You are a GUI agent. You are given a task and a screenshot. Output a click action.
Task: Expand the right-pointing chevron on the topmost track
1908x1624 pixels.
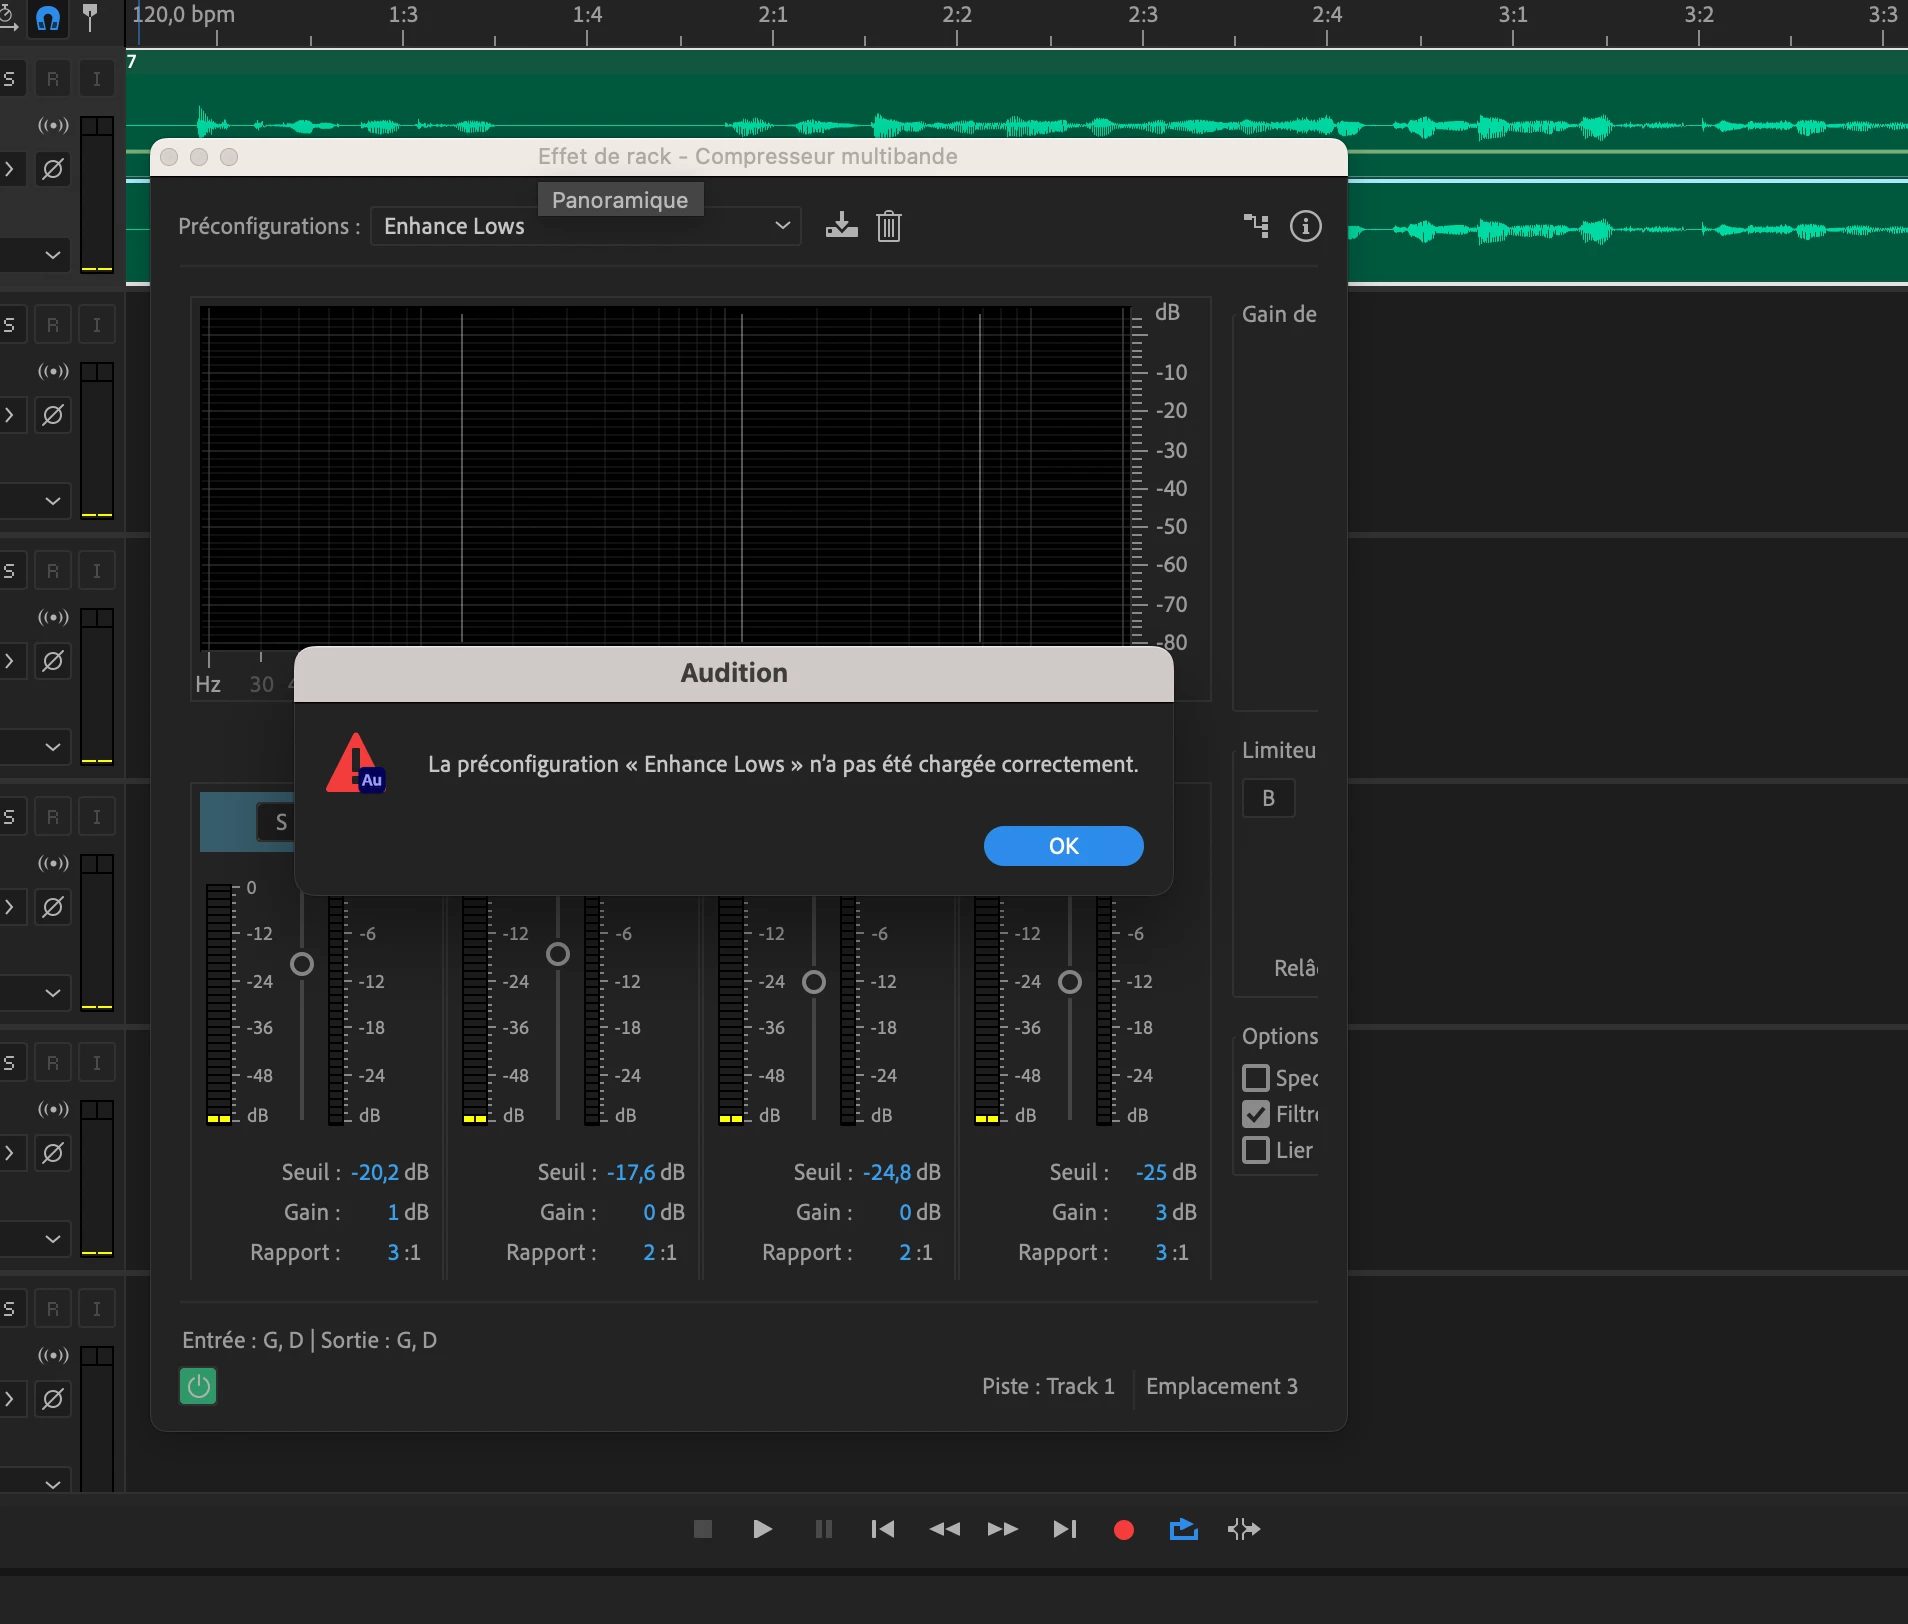click(x=9, y=169)
